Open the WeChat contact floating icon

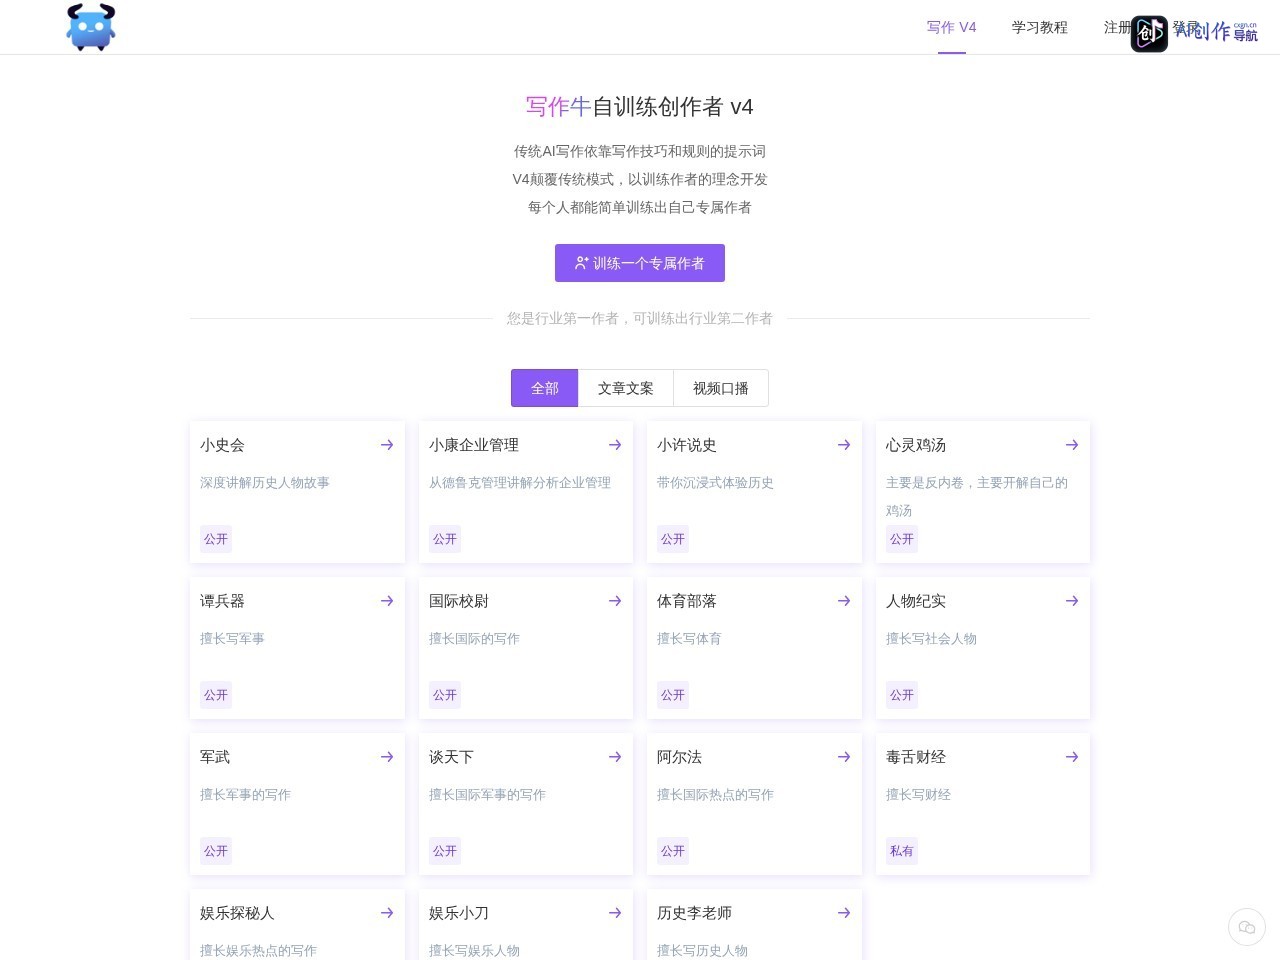(1247, 927)
